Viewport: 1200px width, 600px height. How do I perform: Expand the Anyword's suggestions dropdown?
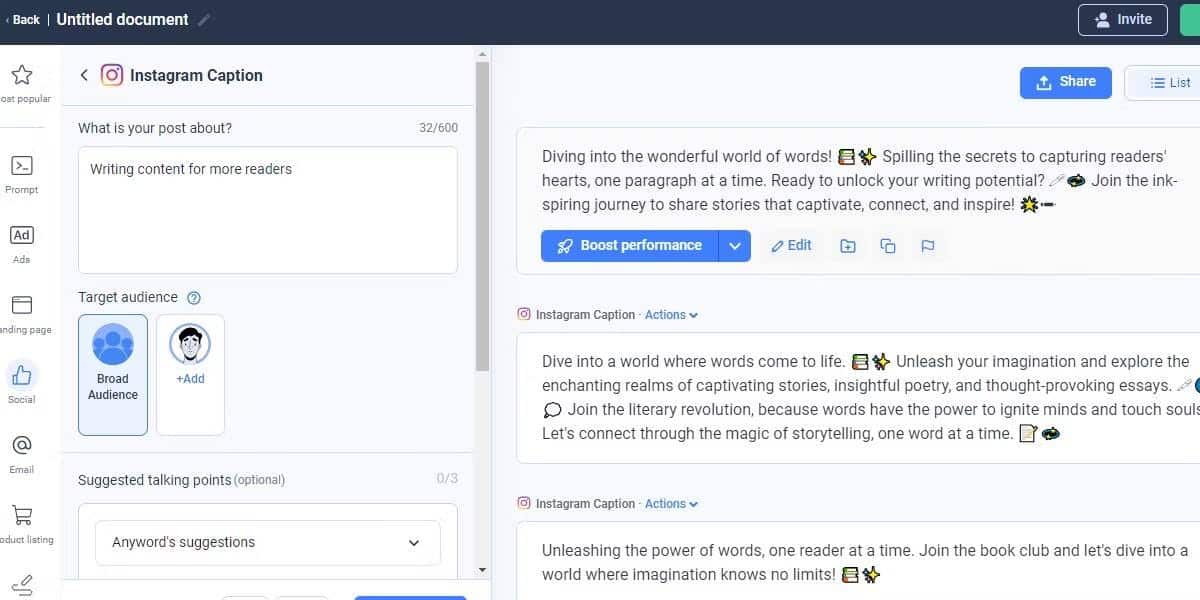point(268,542)
